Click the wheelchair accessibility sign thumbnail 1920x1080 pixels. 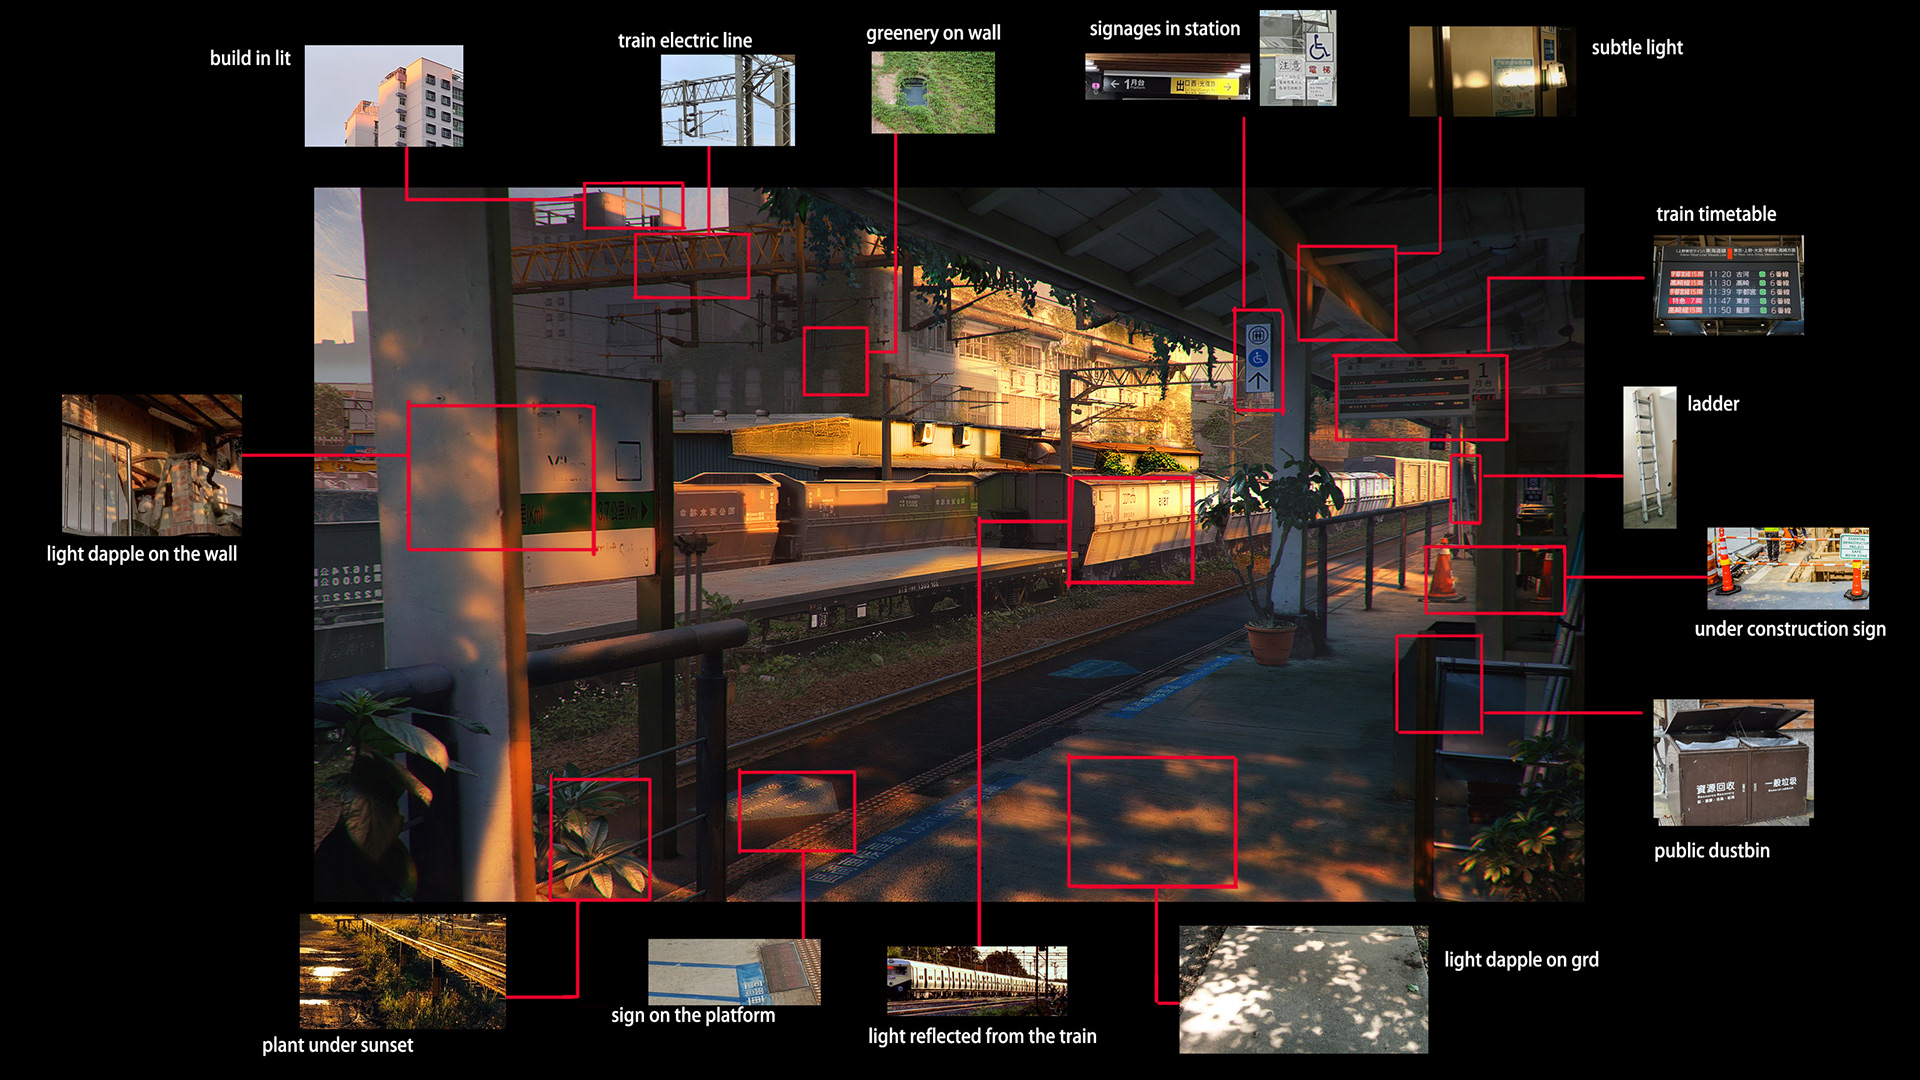click(1297, 57)
